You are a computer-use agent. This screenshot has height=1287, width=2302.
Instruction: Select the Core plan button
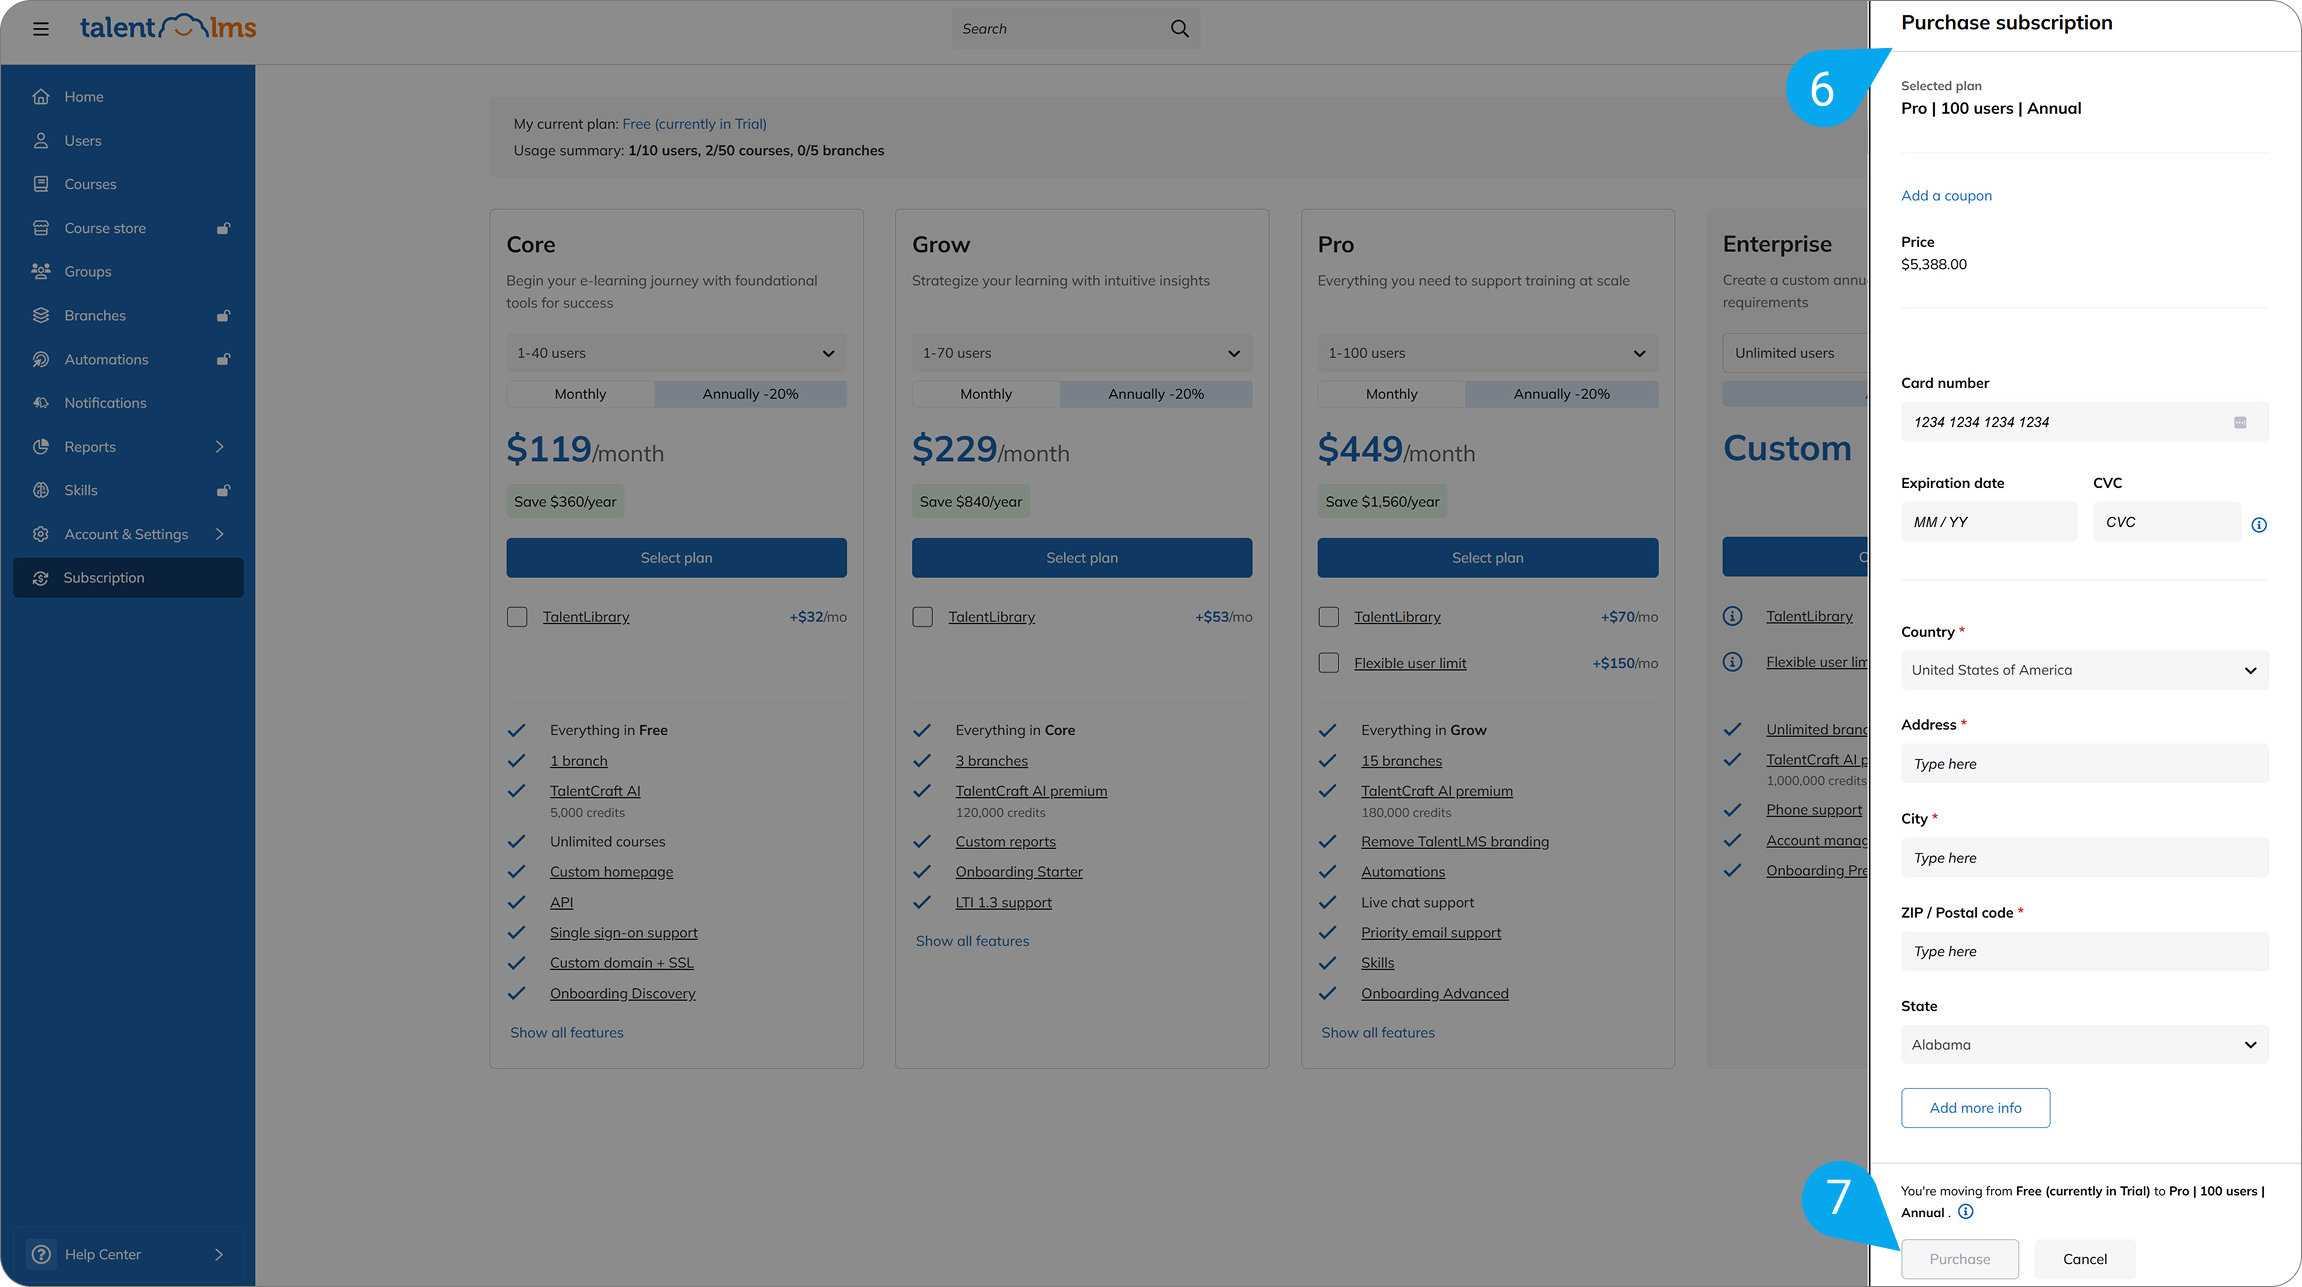tap(676, 558)
